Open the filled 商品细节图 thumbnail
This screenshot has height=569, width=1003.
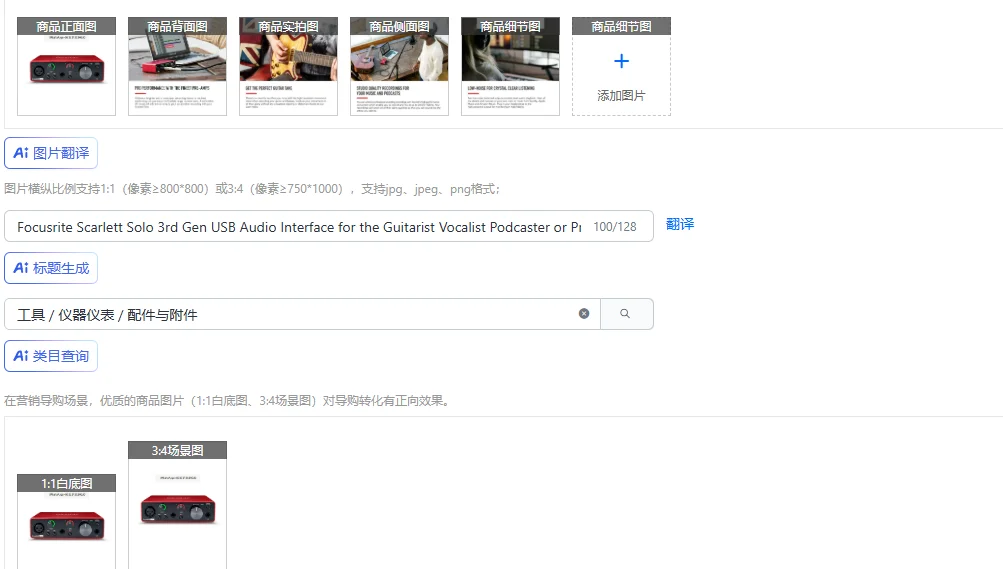coord(510,66)
